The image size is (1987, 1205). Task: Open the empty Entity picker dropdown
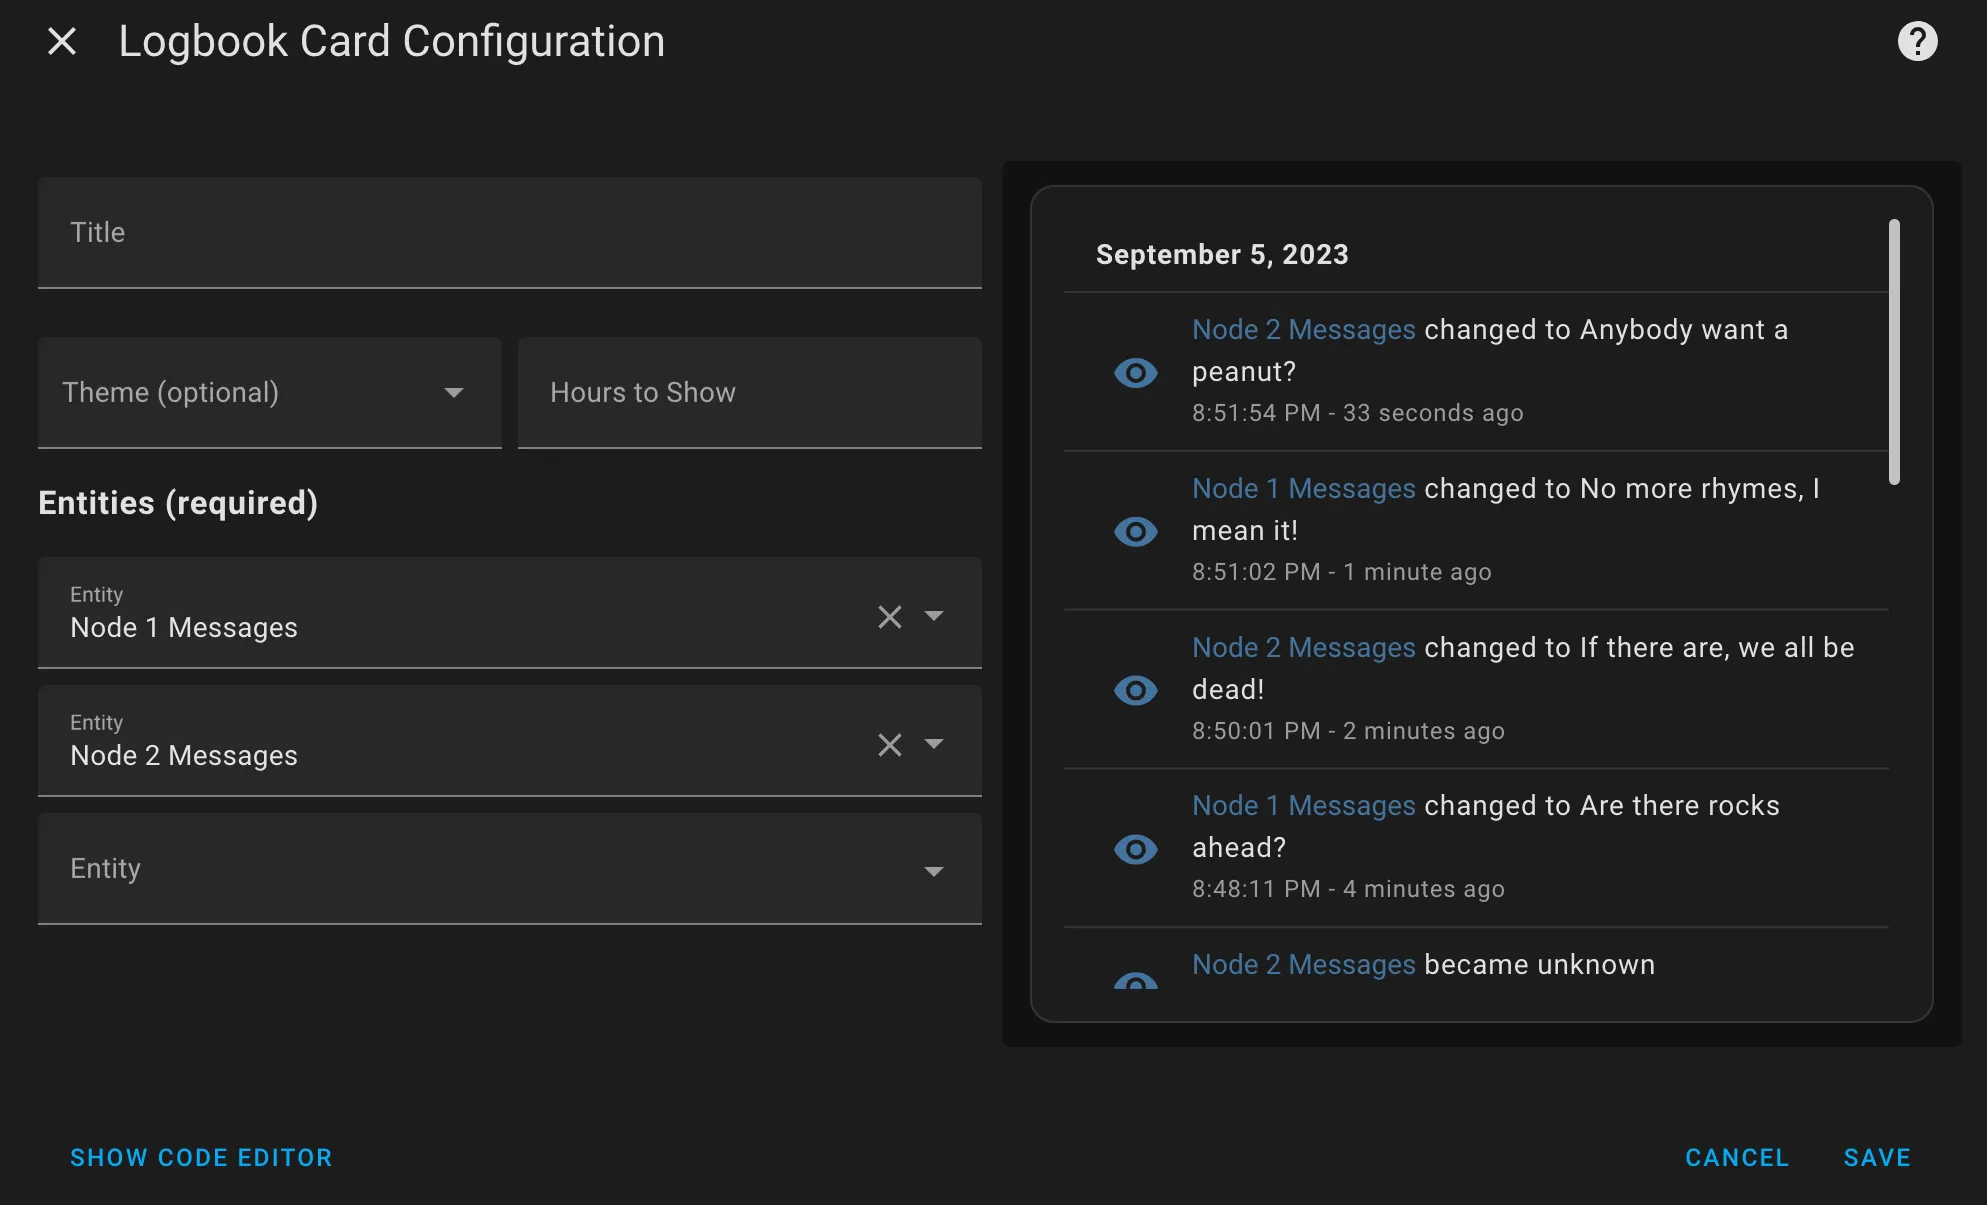pyautogui.click(x=509, y=869)
